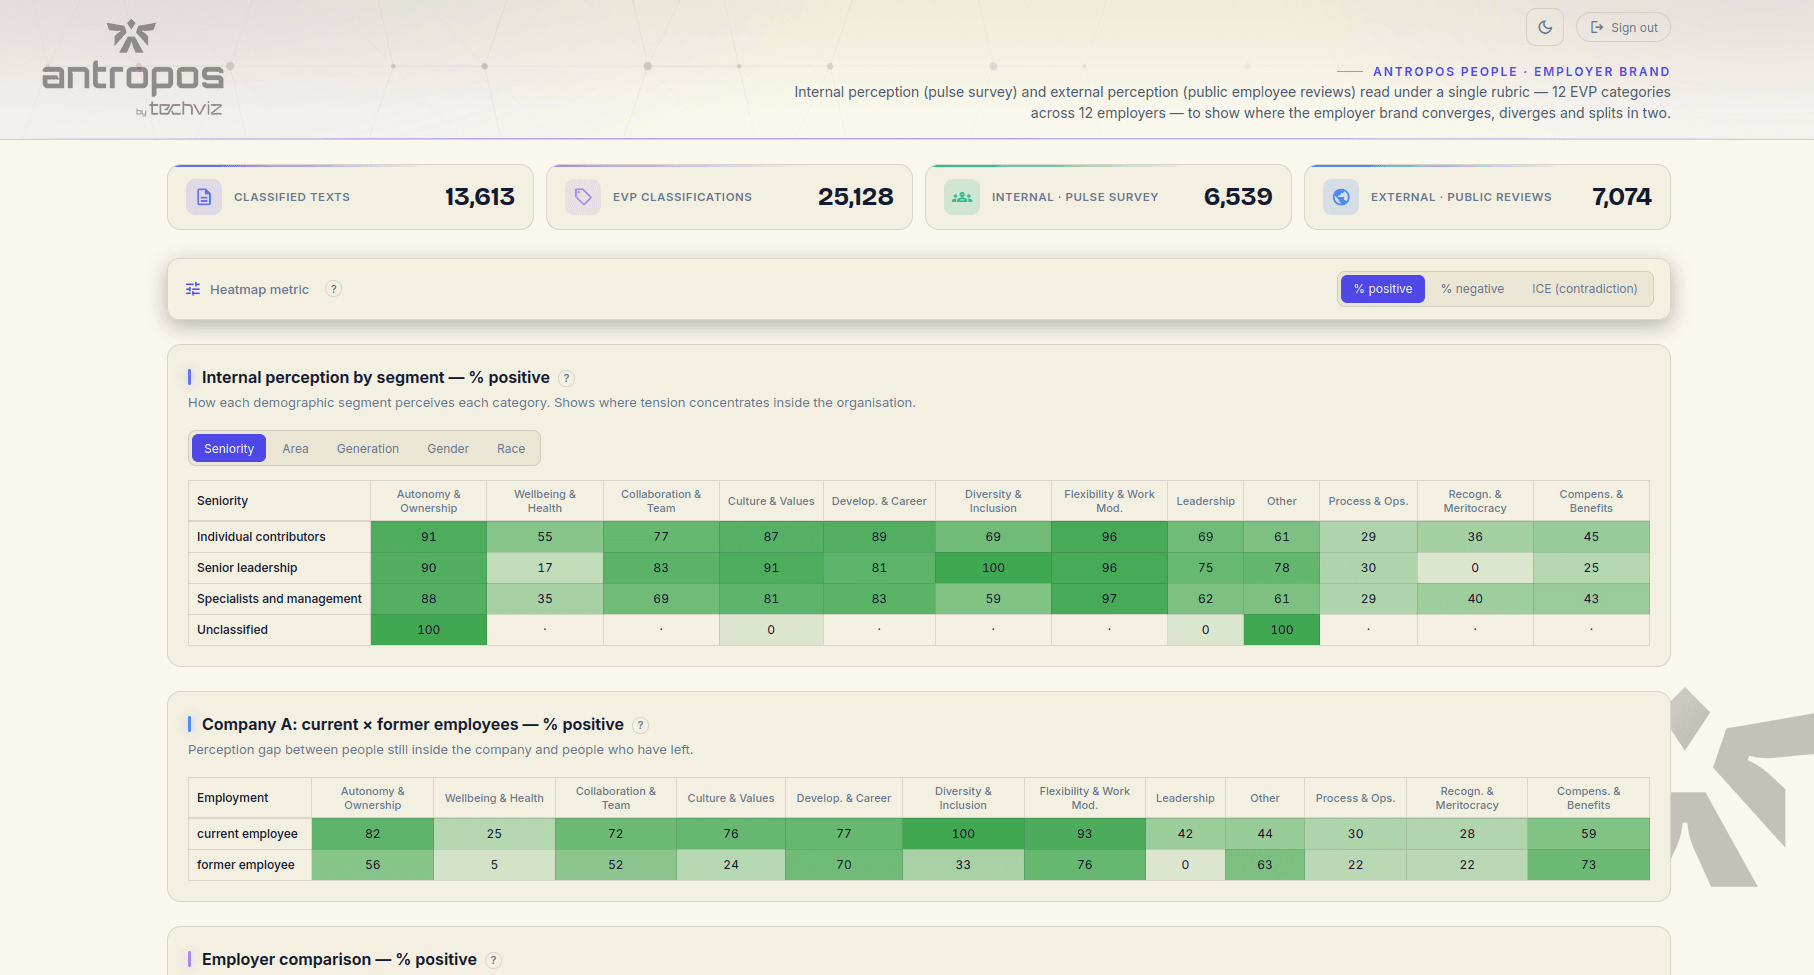Screen dimensions: 1814x975
Task: Click the Classified Texts document icon
Action: point(204,197)
